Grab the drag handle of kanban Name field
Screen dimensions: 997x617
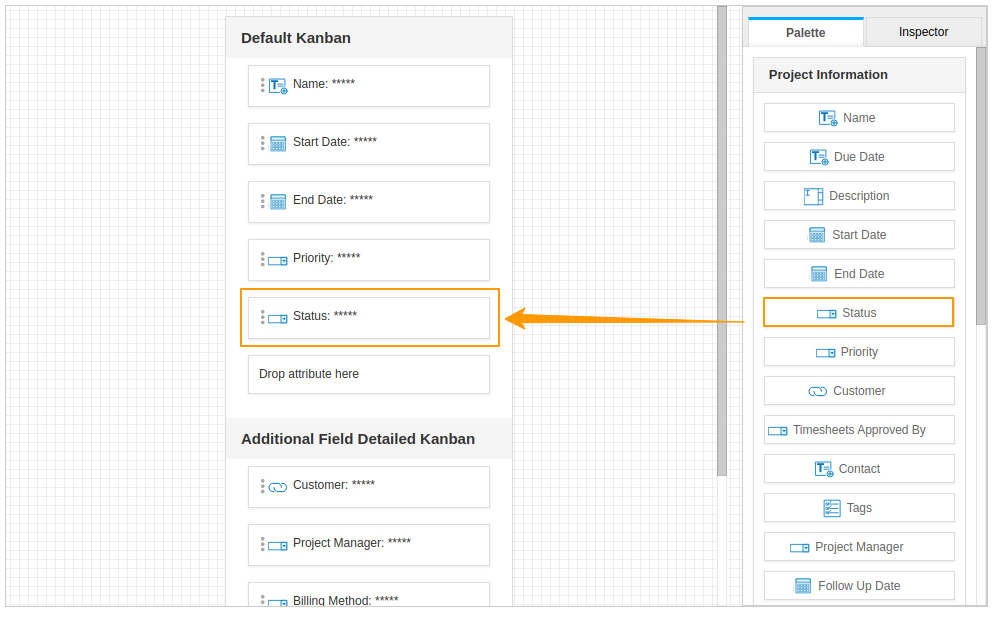coord(263,85)
